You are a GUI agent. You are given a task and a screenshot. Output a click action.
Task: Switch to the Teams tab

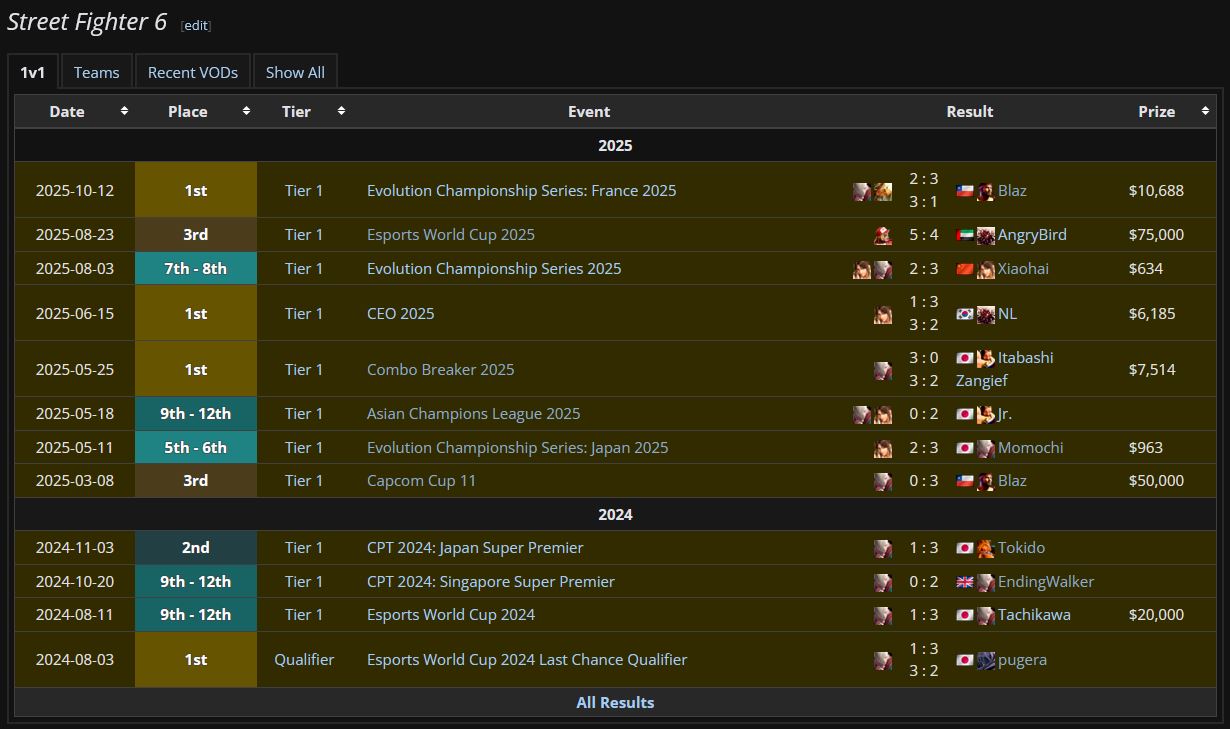tap(96, 72)
